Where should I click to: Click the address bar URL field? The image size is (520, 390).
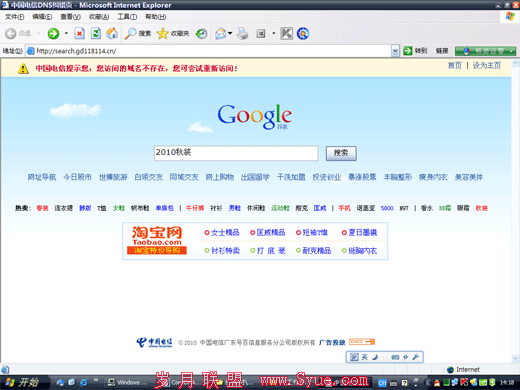(208, 51)
